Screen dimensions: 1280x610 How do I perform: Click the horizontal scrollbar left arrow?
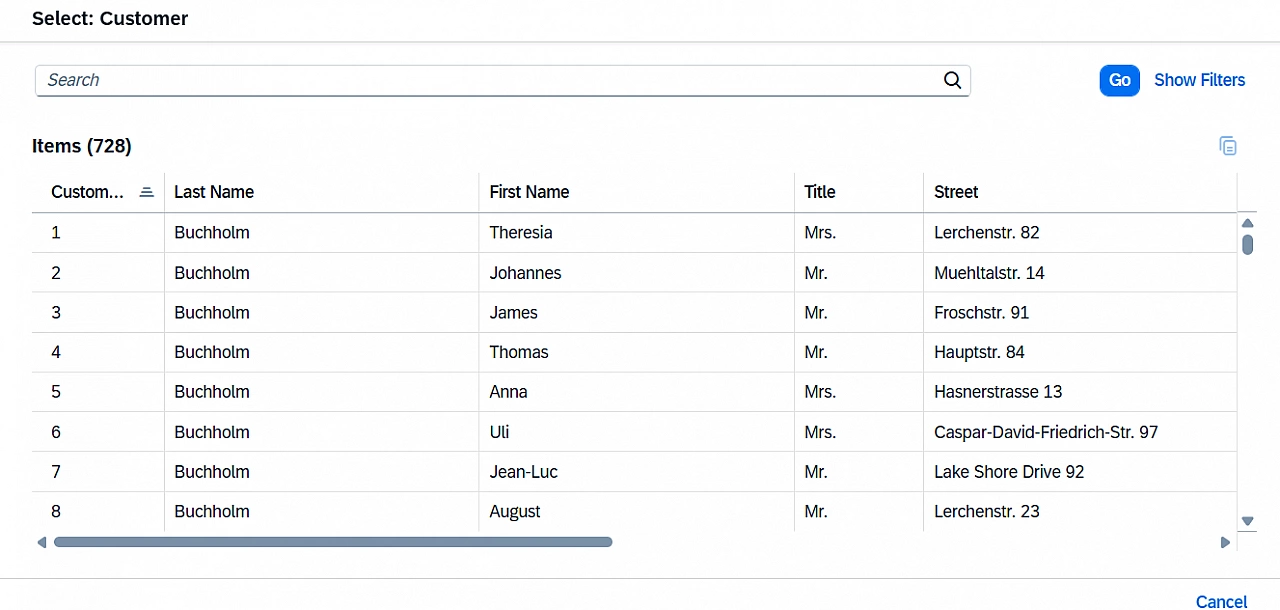(x=41, y=543)
